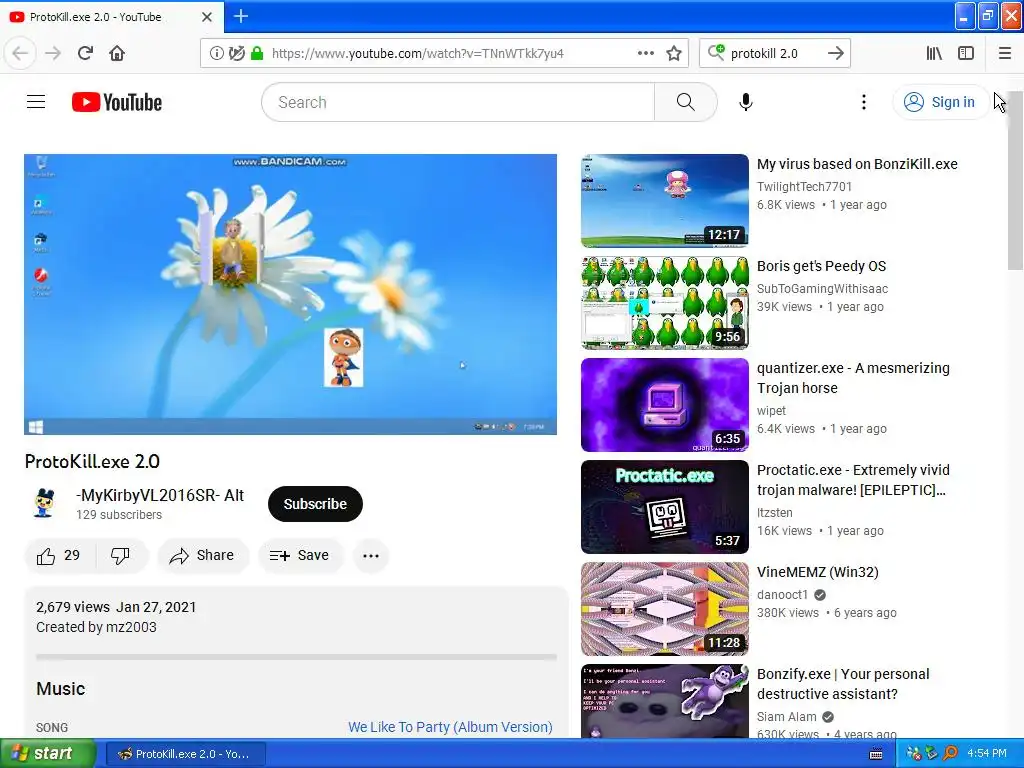1024x768 pixels.
Task: Open the -MyKirbyVL2016SR- Alt channel name link
Action: pos(160,496)
